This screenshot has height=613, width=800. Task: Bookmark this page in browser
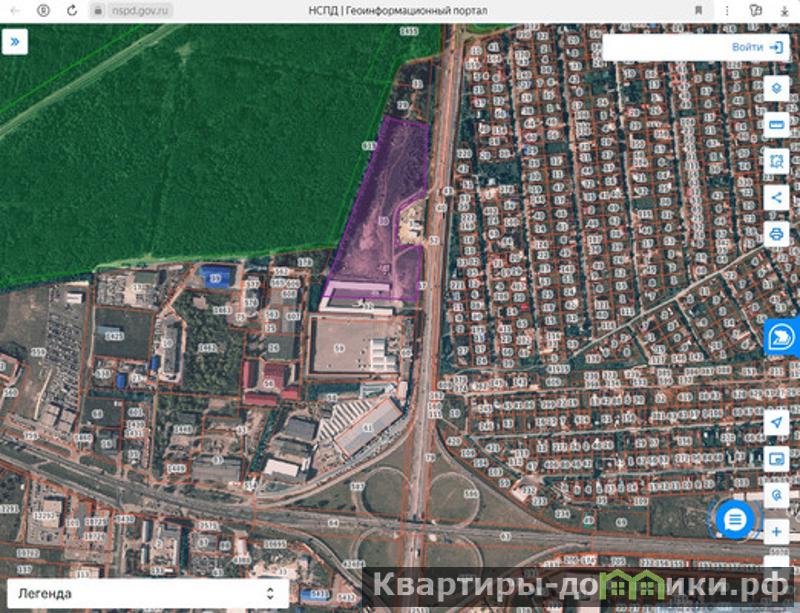tap(697, 9)
